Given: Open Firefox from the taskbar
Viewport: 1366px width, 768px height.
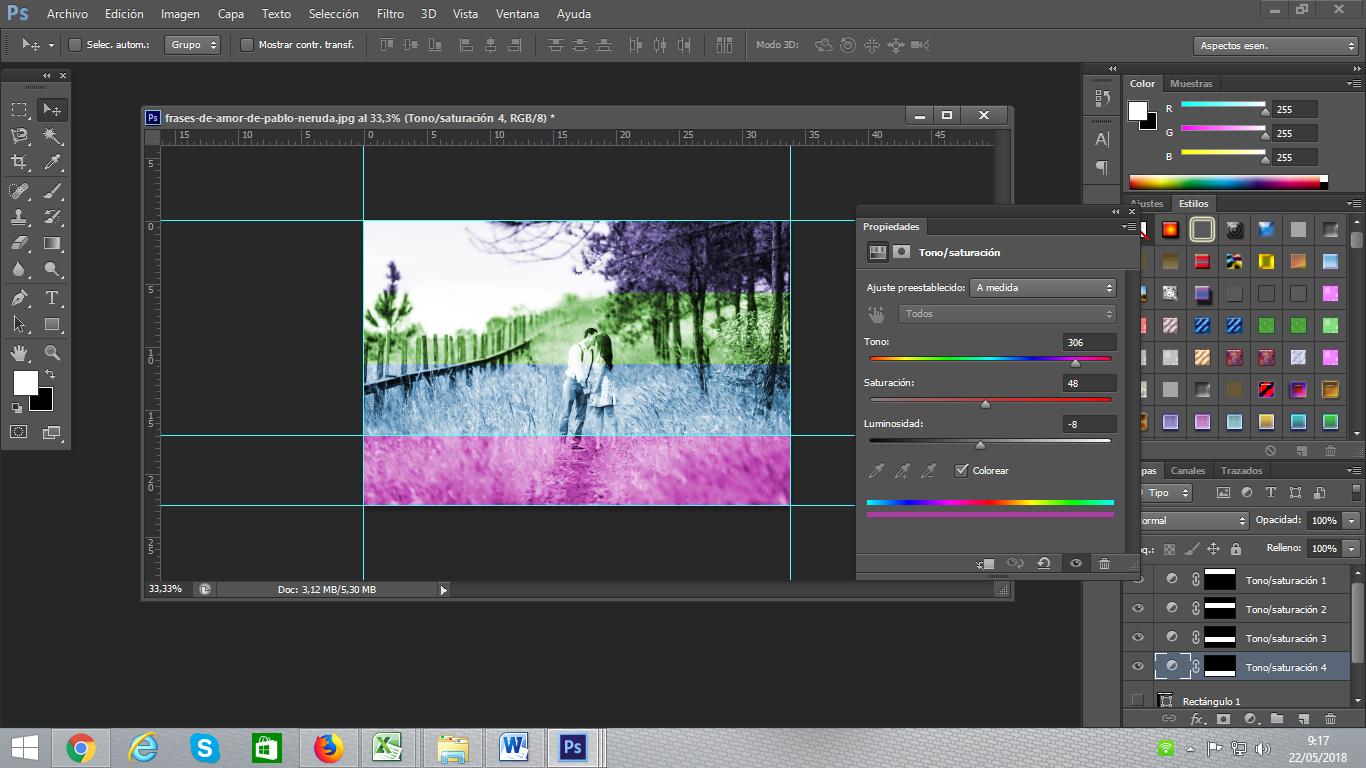Looking at the screenshot, I should [328, 748].
